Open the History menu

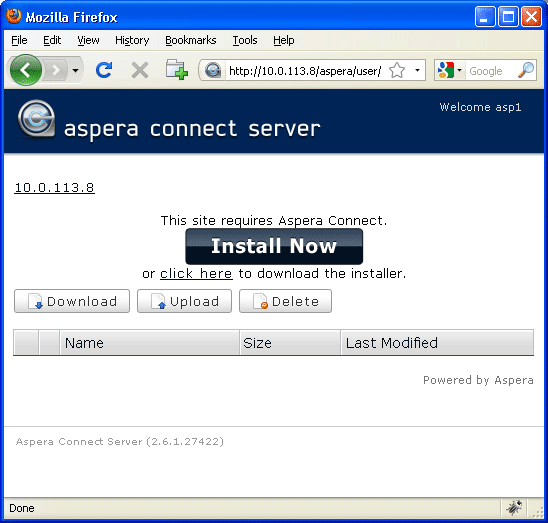[x=132, y=40]
